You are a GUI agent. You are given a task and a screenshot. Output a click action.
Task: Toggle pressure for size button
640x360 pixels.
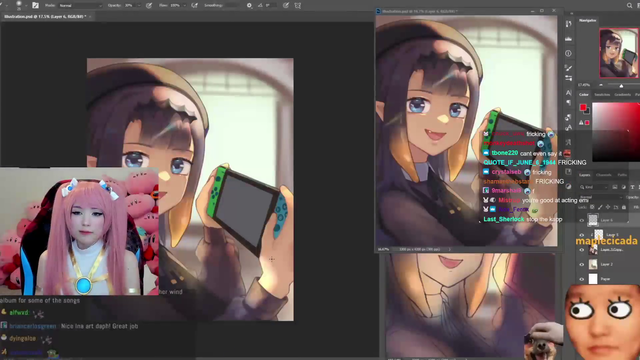[x=286, y=5]
